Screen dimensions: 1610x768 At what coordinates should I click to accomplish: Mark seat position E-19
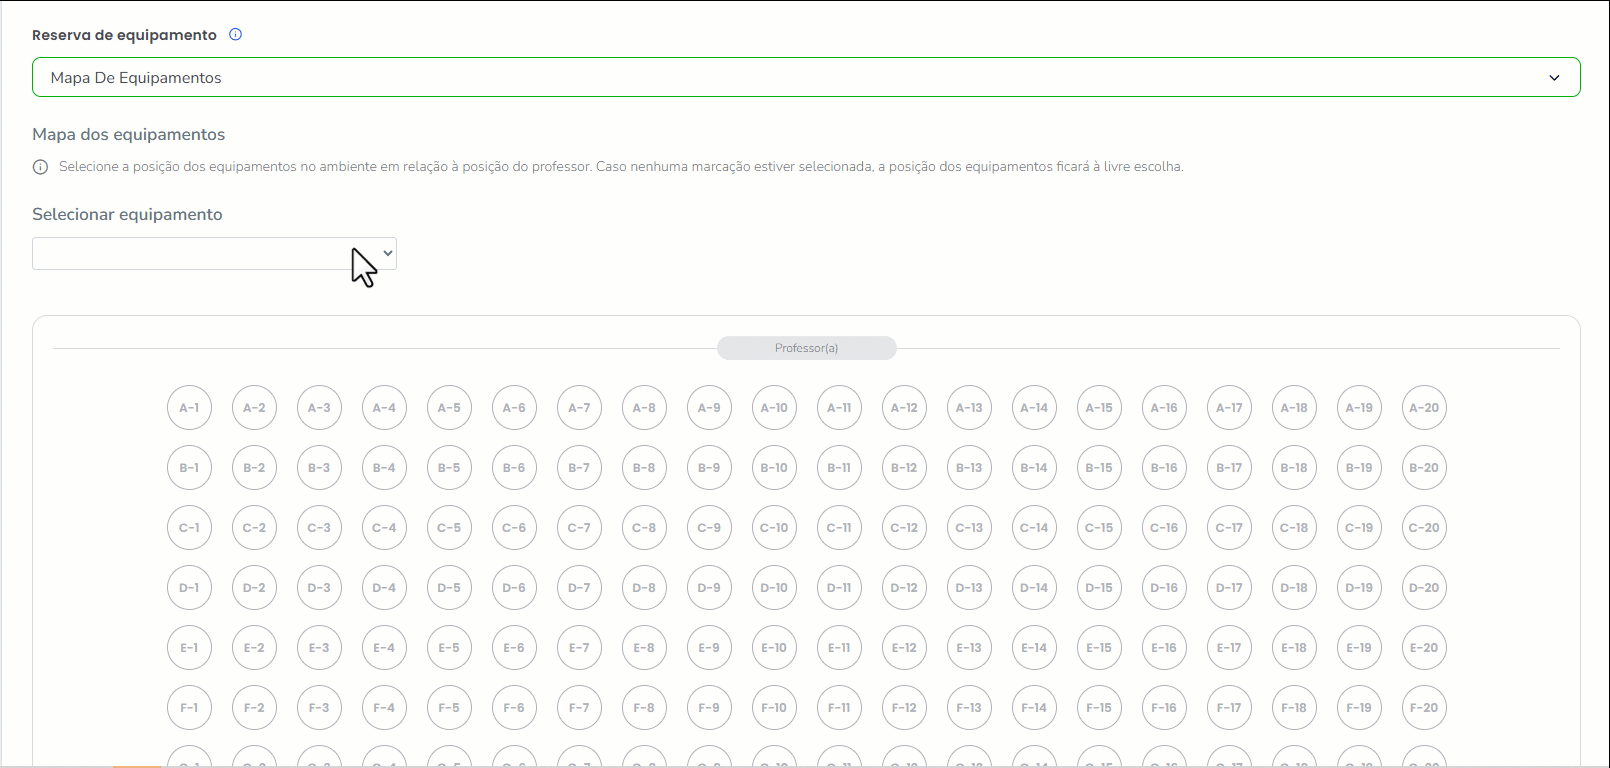pyautogui.click(x=1359, y=648)
